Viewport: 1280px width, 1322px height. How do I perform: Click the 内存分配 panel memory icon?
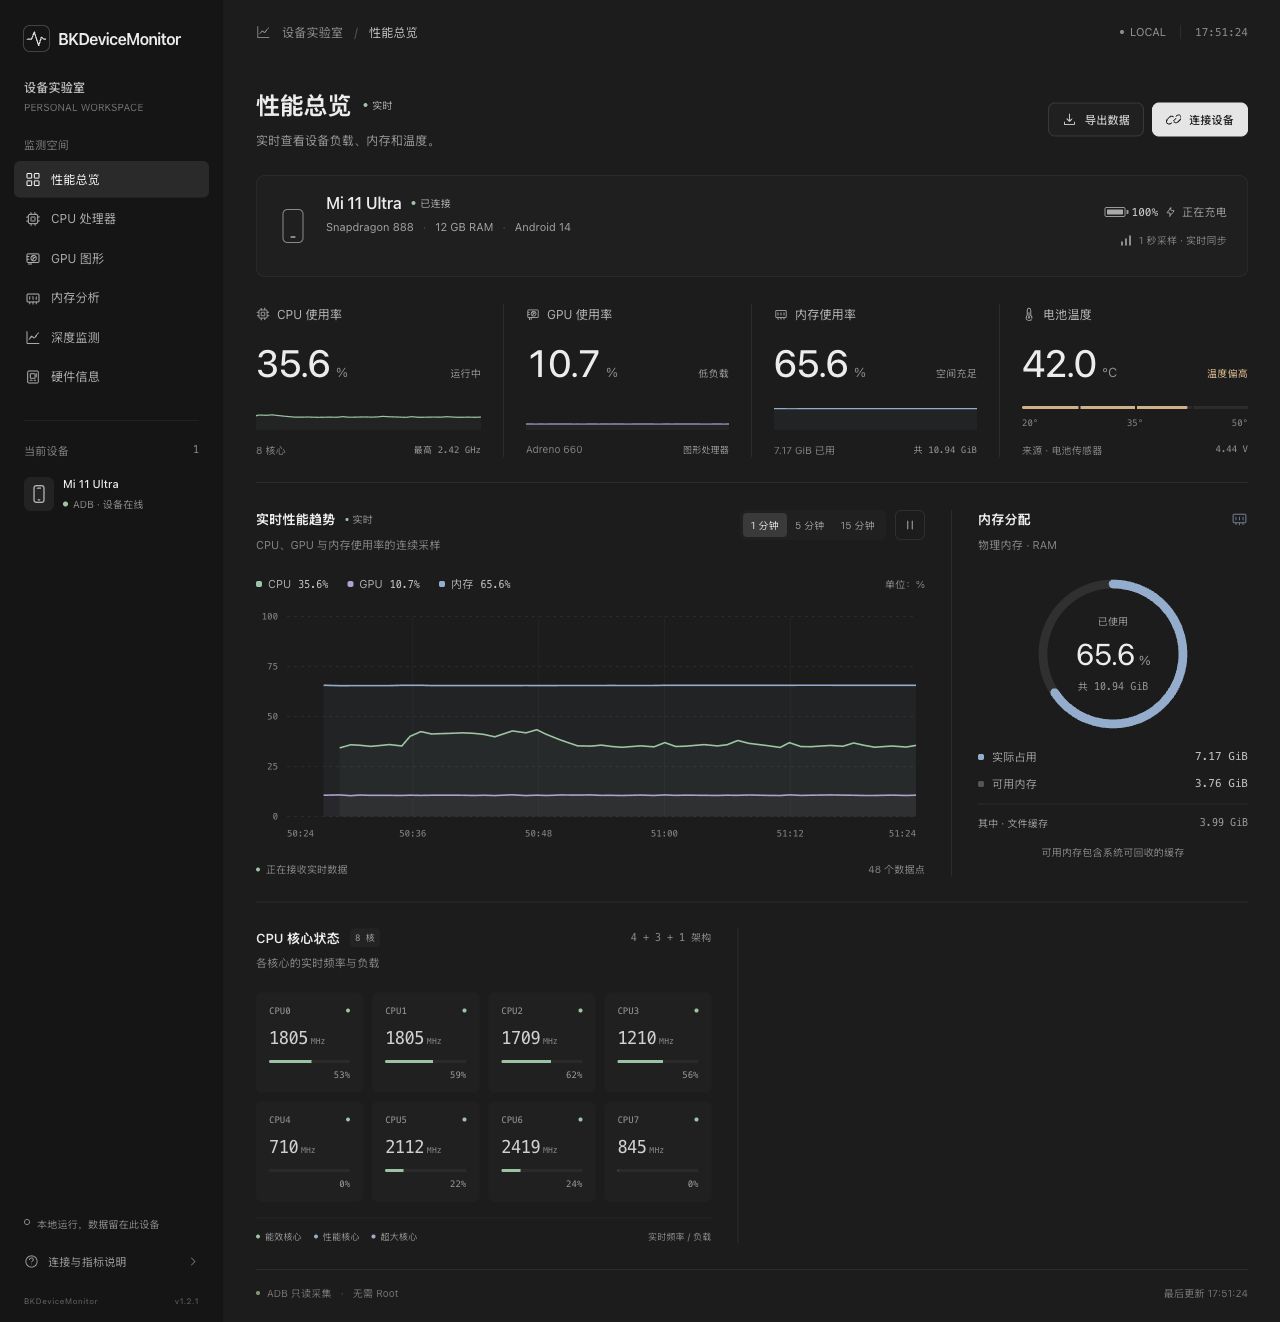1240,519
